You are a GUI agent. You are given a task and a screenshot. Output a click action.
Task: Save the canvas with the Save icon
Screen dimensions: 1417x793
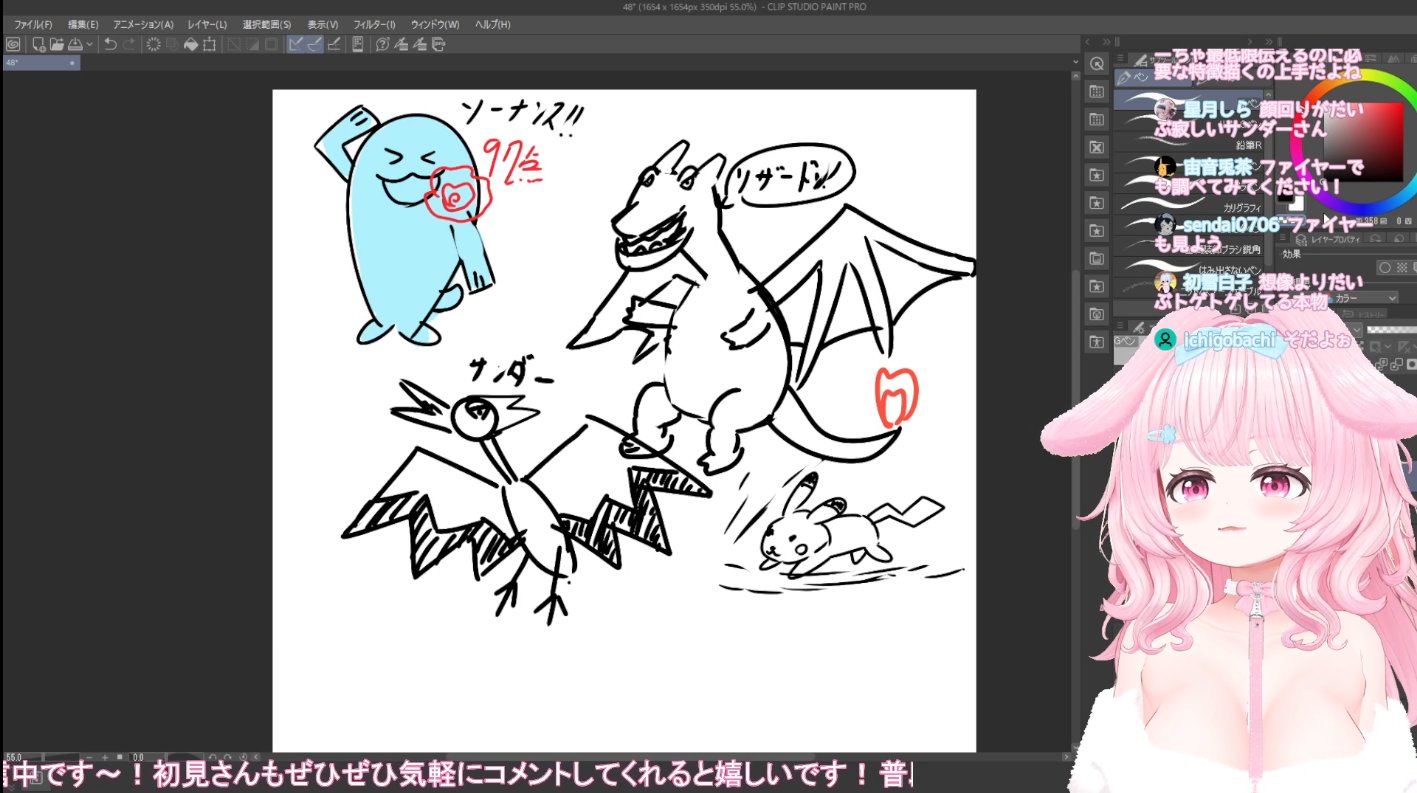(x=74, y=44)
